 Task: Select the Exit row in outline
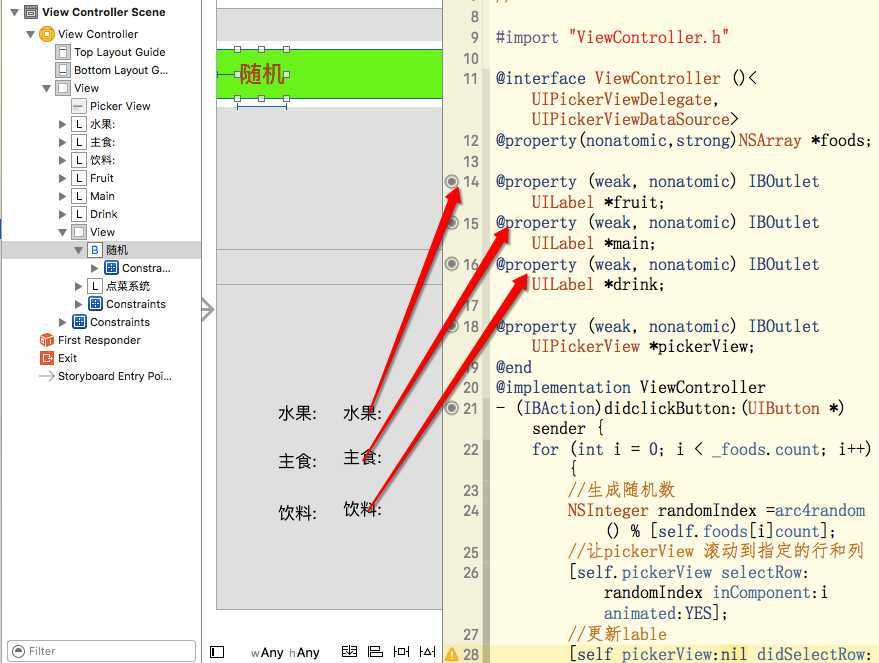[x=101, y=358]
